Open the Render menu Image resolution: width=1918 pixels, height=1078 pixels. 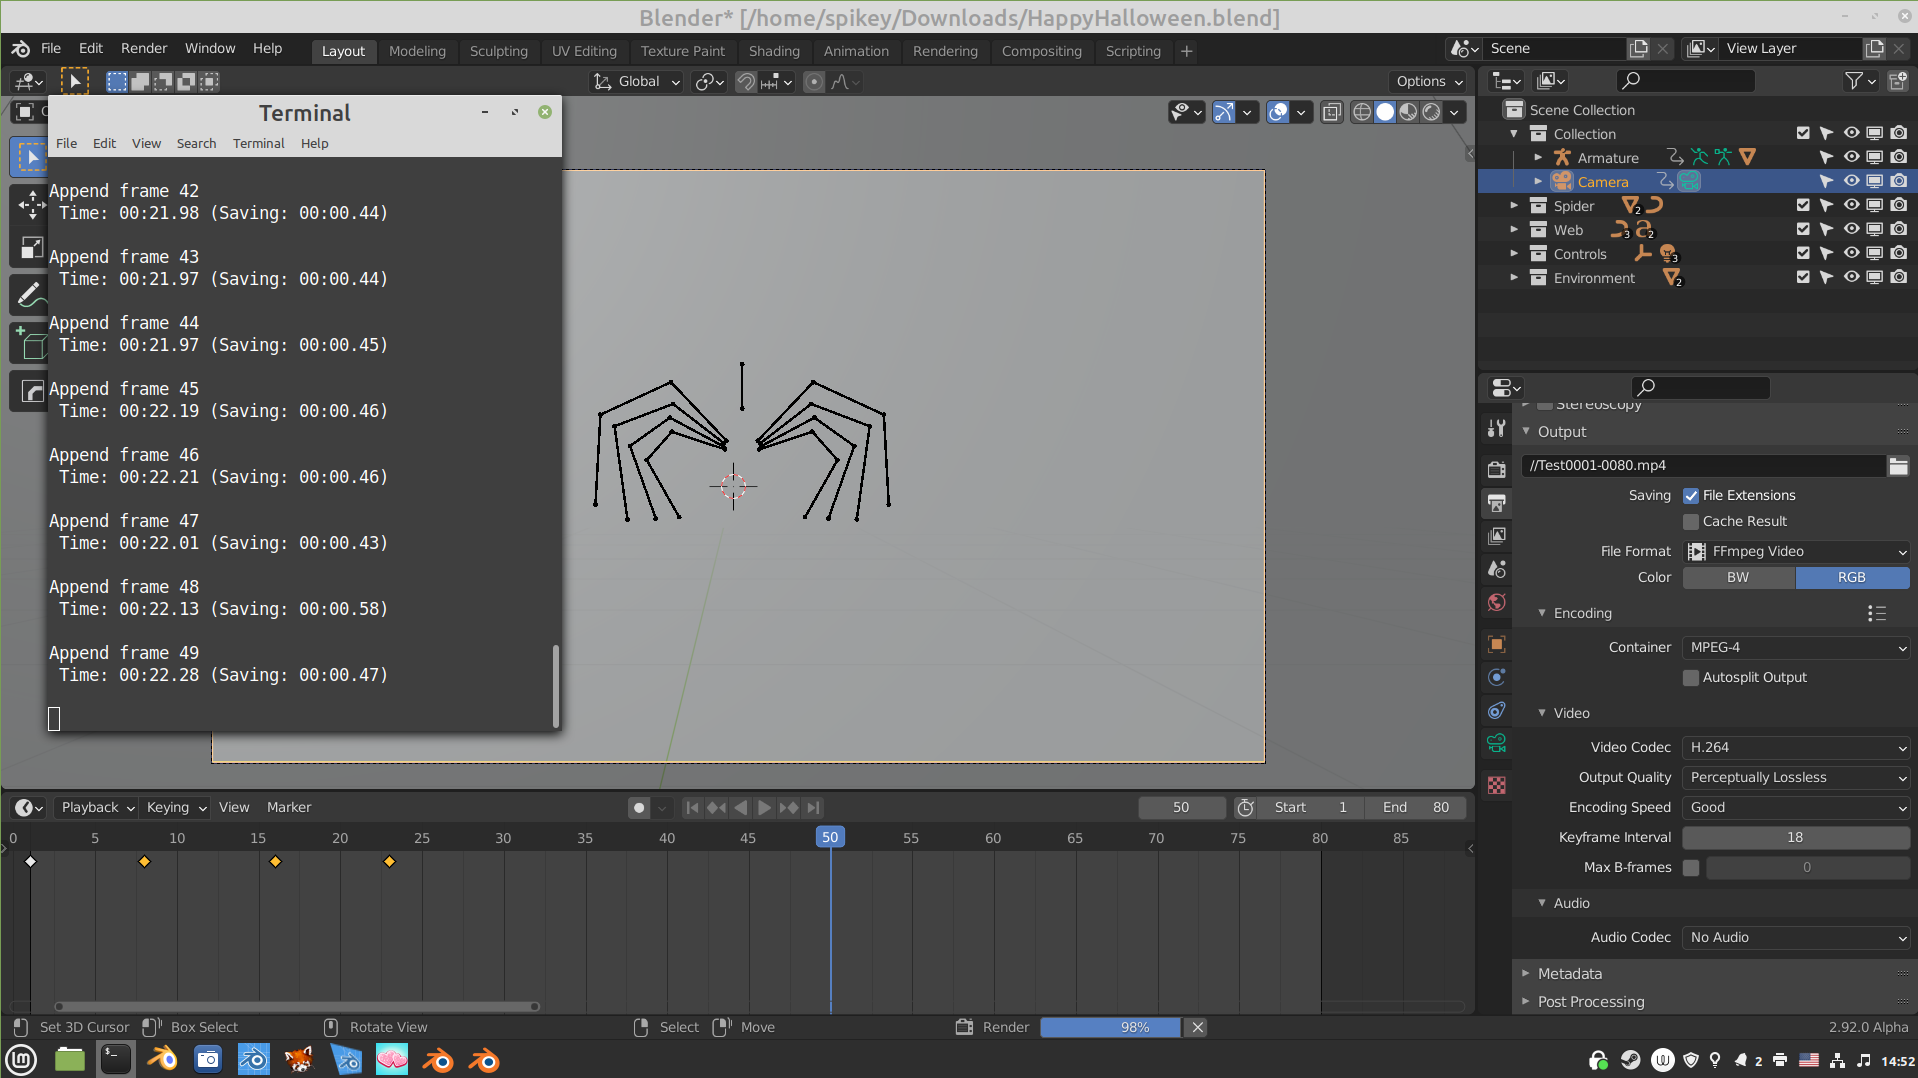[144, 48]
